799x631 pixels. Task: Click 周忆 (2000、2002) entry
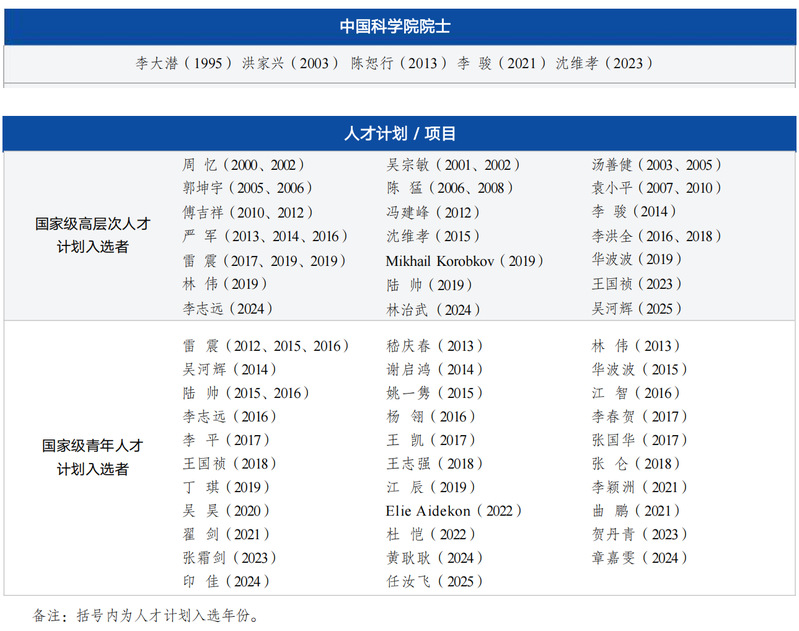click(243, 165)
